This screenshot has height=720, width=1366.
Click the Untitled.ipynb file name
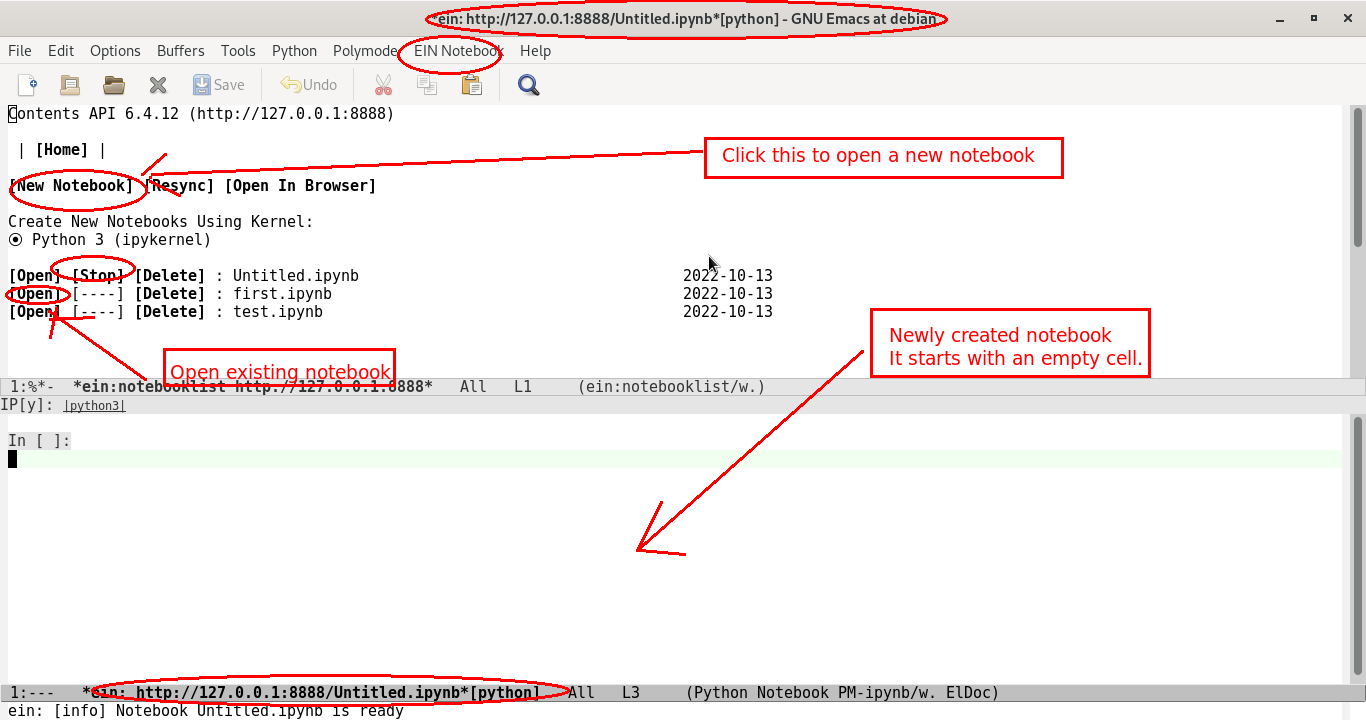pyautogui.click(x=296, y=276)
